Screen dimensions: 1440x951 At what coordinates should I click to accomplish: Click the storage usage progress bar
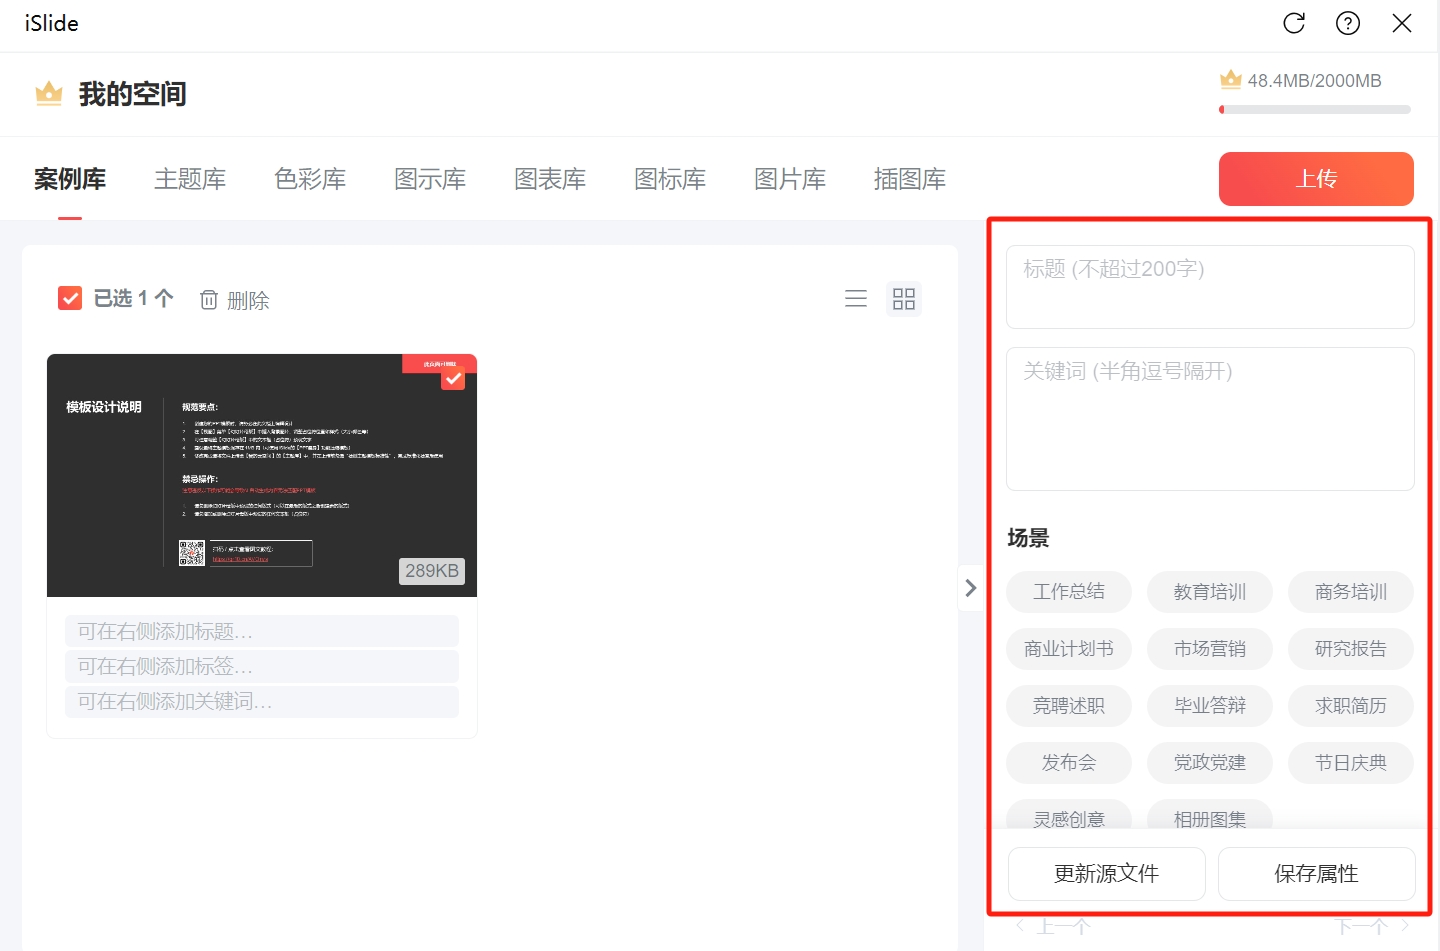(x=1315, y=110)
